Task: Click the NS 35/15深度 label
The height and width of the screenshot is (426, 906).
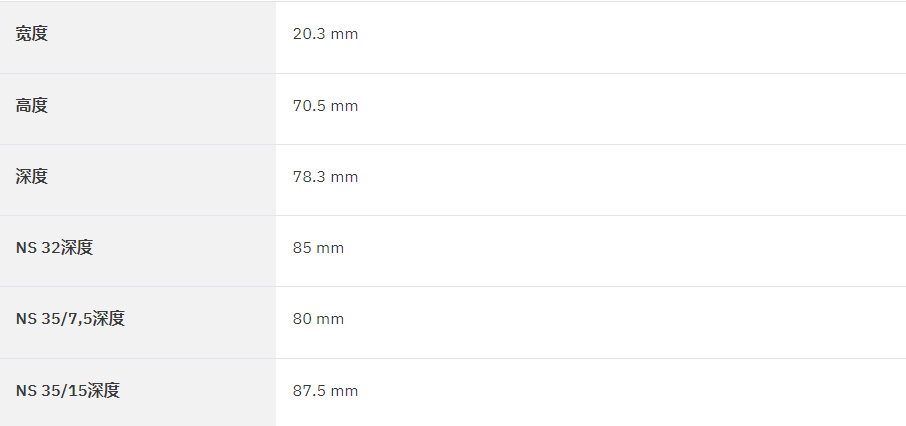Action: (x=68, y=391)
